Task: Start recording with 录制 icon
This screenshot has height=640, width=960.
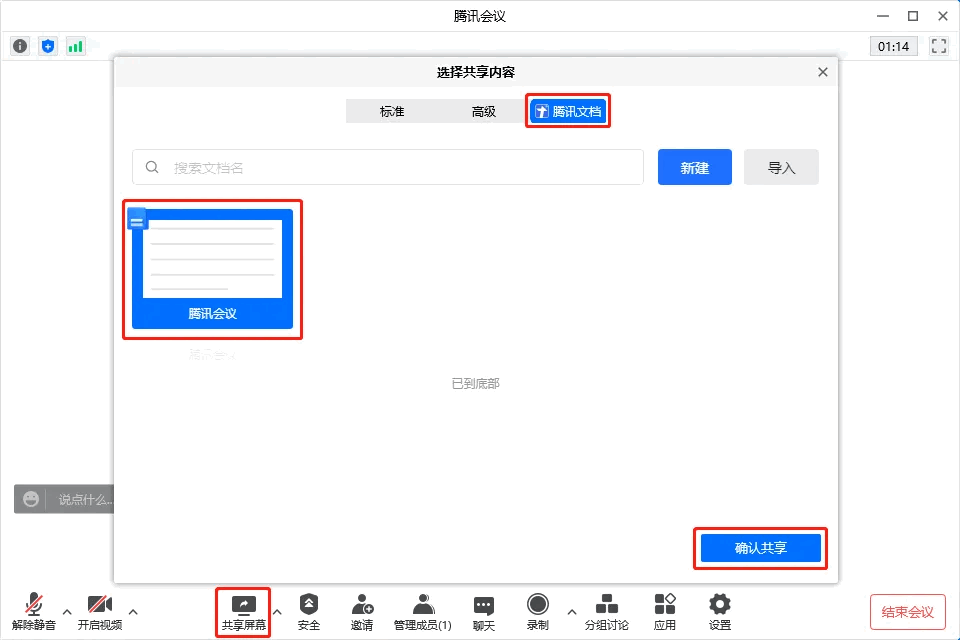Action: [x=538, y=612]
